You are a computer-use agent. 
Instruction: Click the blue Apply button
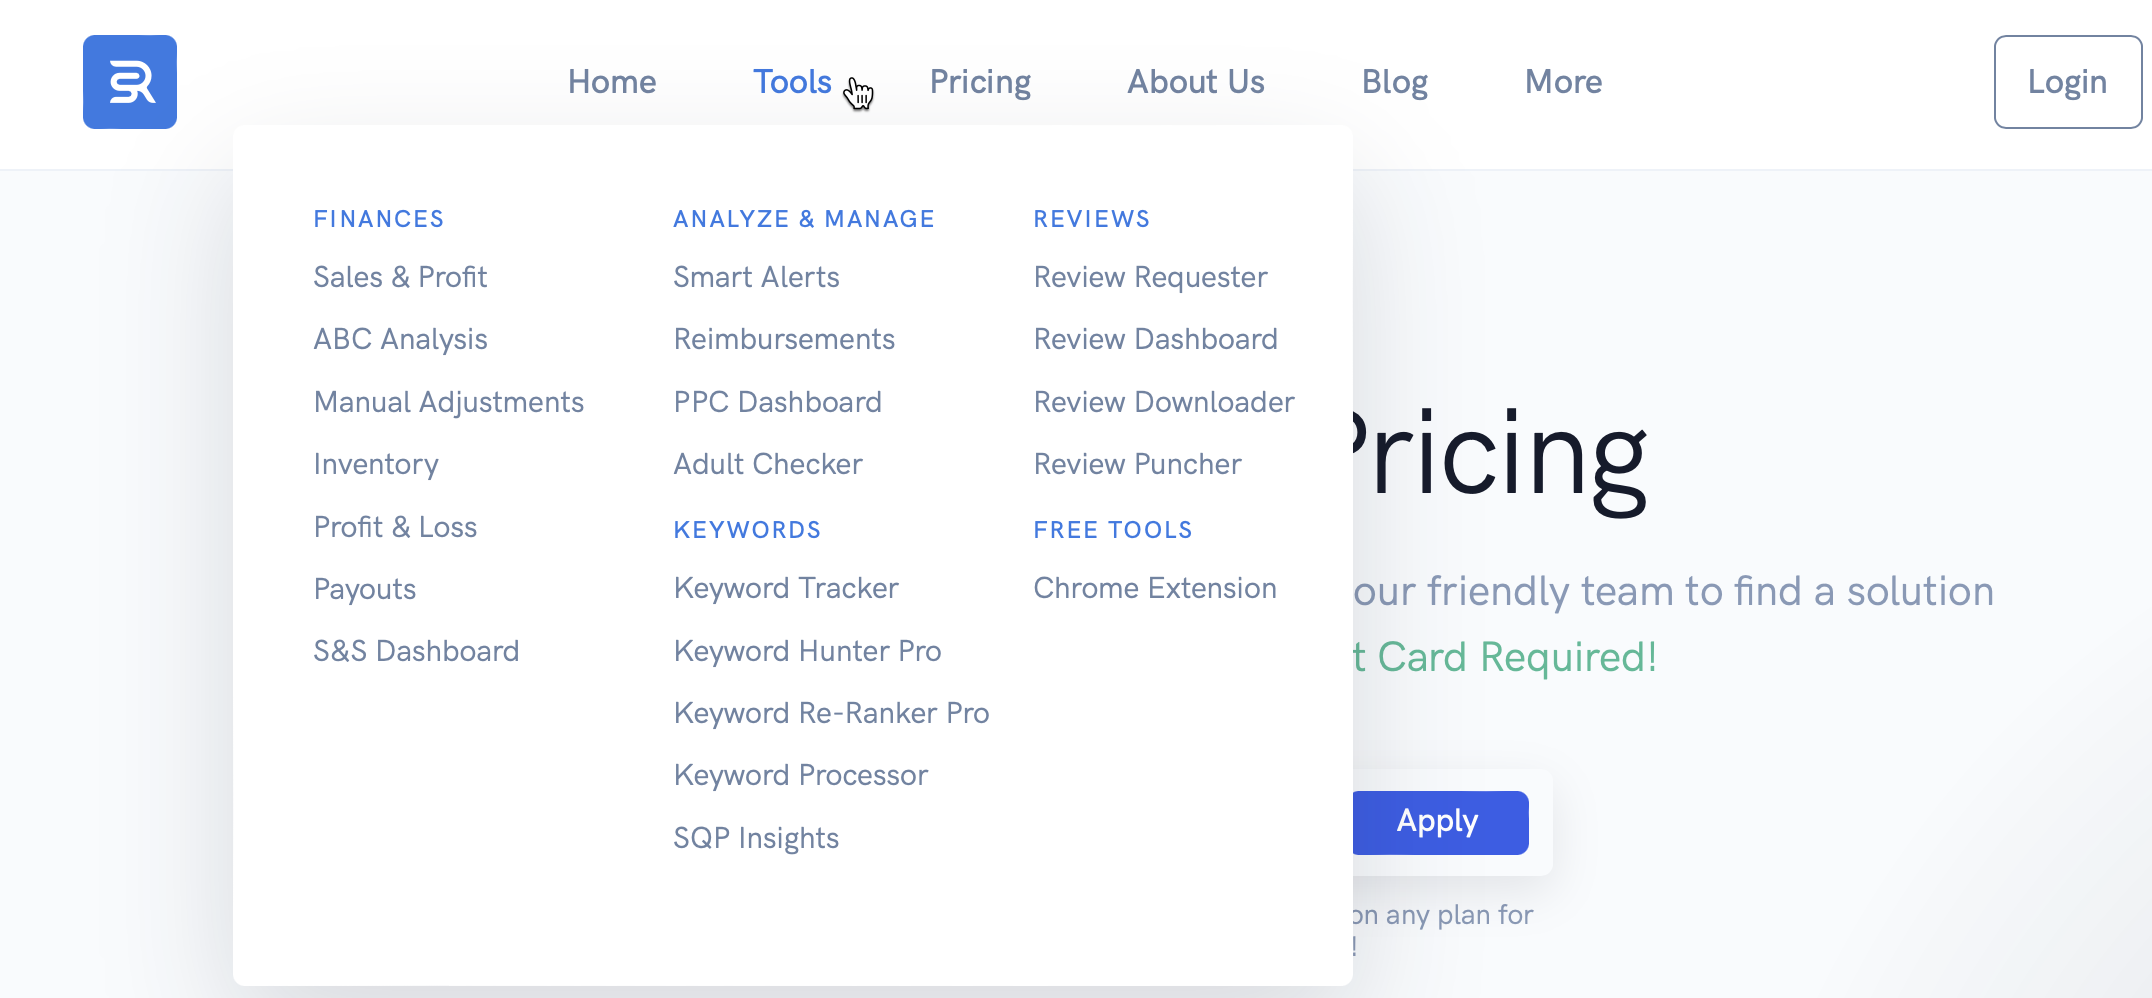pos(1438,822)
